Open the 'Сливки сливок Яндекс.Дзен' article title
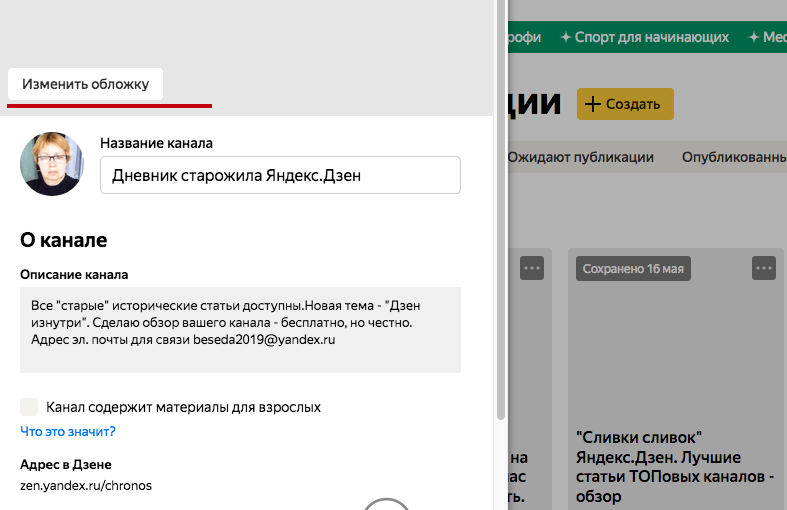The height and width of the screenshot is (510, 787). [675, 466]
